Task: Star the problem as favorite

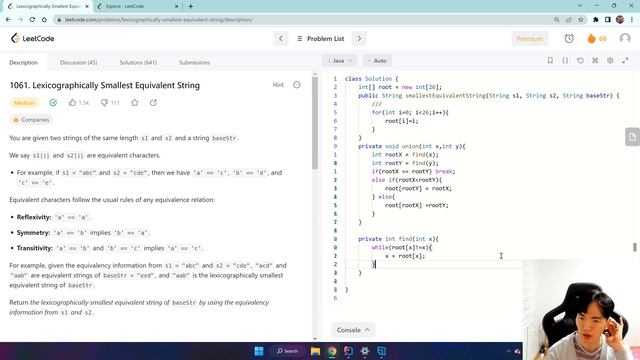Action: click(x=135, y=103)
